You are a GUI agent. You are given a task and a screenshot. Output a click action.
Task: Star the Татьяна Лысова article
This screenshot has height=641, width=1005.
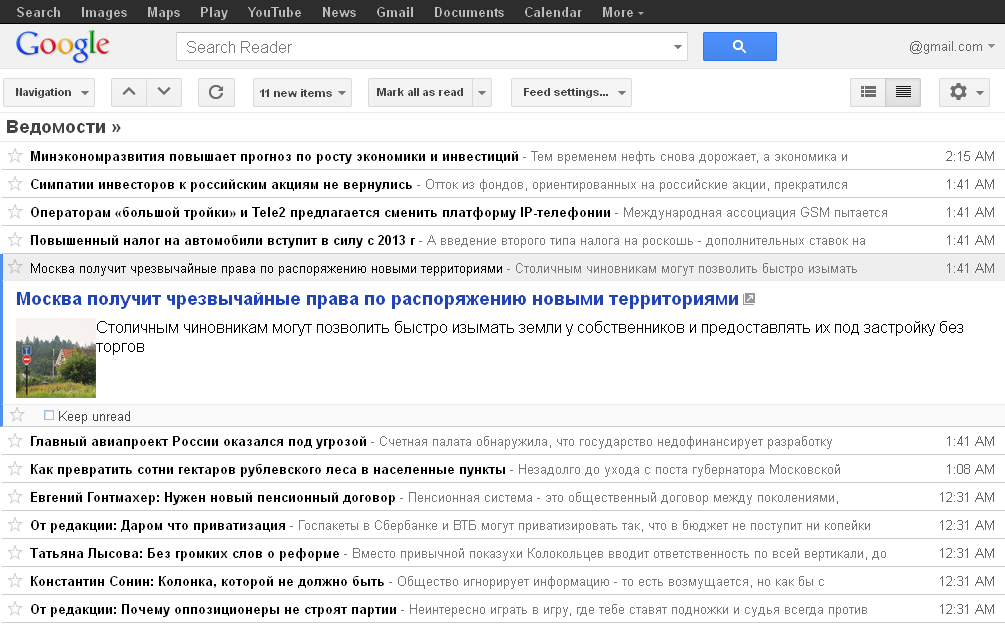(15, 553)
